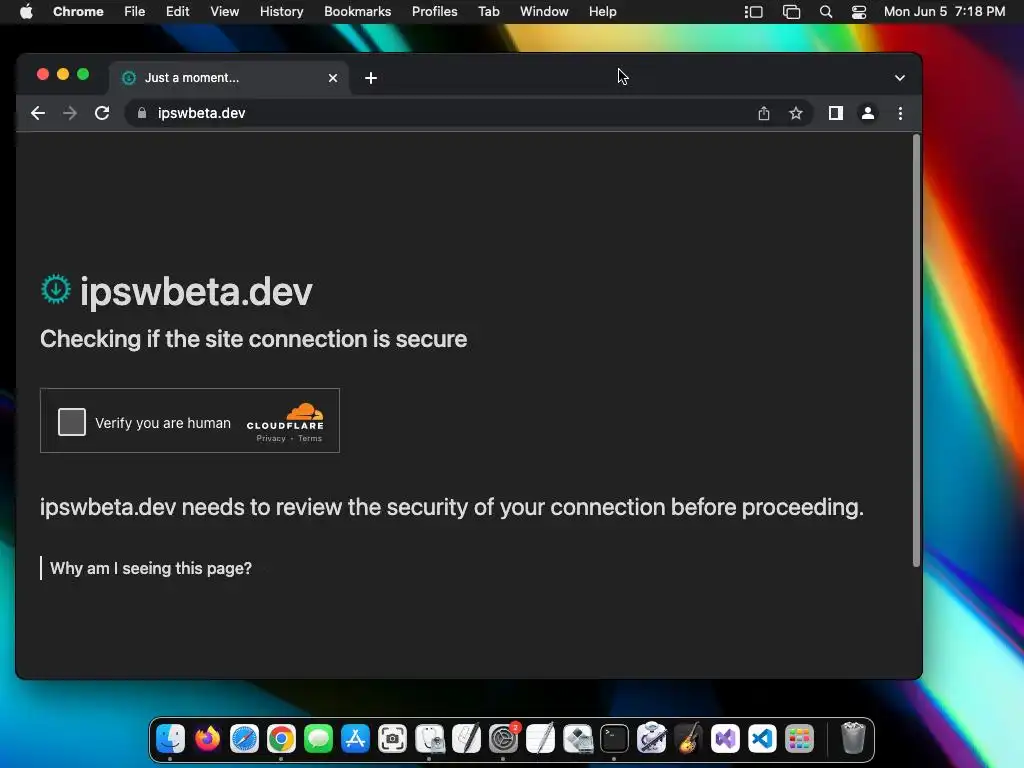Open GarageBand from the Dock

tap(688, 739)
